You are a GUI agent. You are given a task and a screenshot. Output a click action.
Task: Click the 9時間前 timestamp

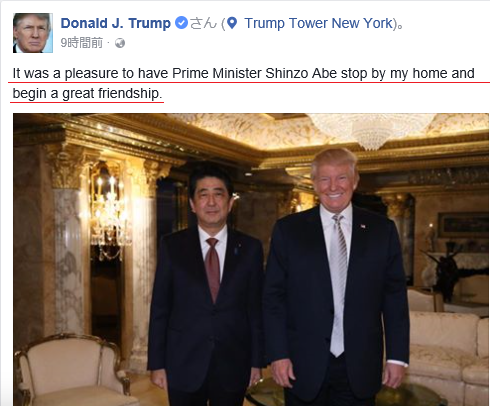pyautogui.click(x=82, y=43)
